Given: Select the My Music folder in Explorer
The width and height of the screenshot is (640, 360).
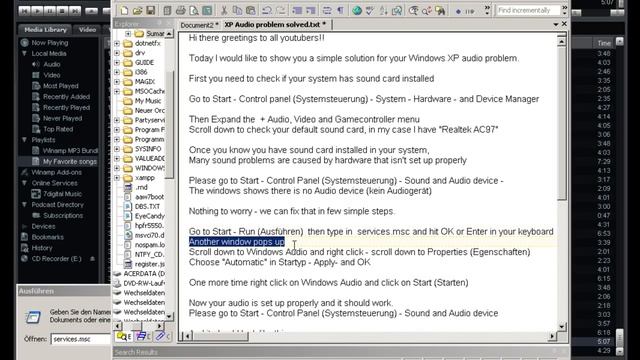Looking at the screenshot, I should [148, 101].
